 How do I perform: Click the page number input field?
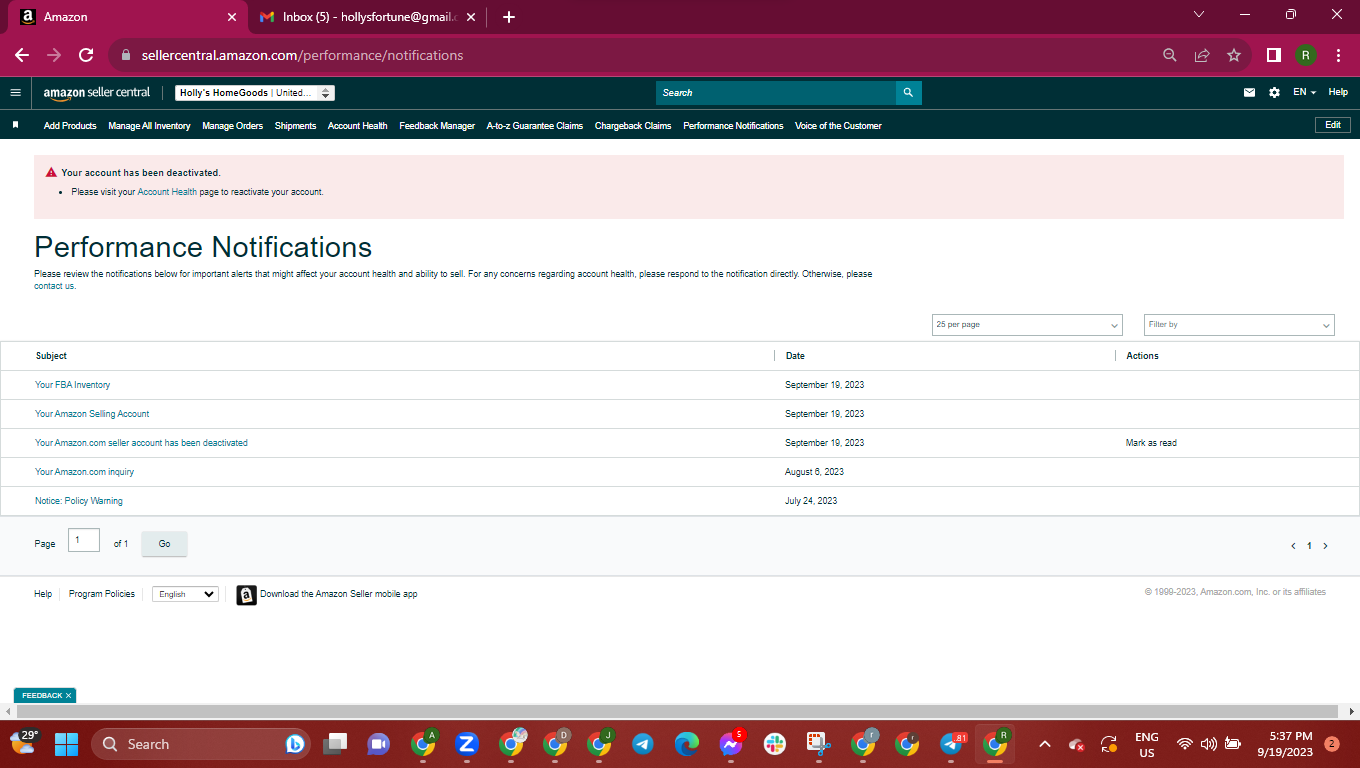pyautogui.click(x=84, y=540)
